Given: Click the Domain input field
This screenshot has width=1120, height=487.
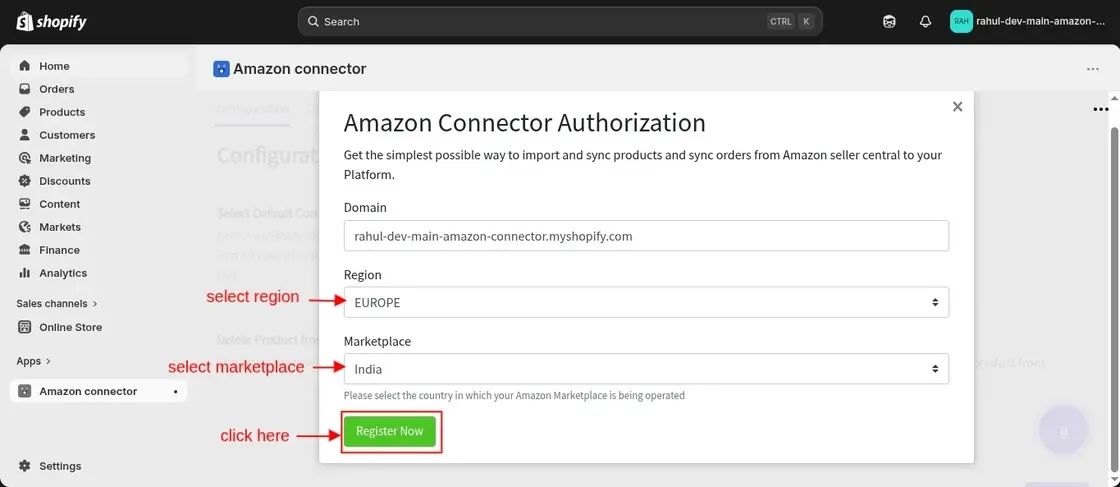Looking at the screenshot, I should pyautogui.click(x=646, y=236).
